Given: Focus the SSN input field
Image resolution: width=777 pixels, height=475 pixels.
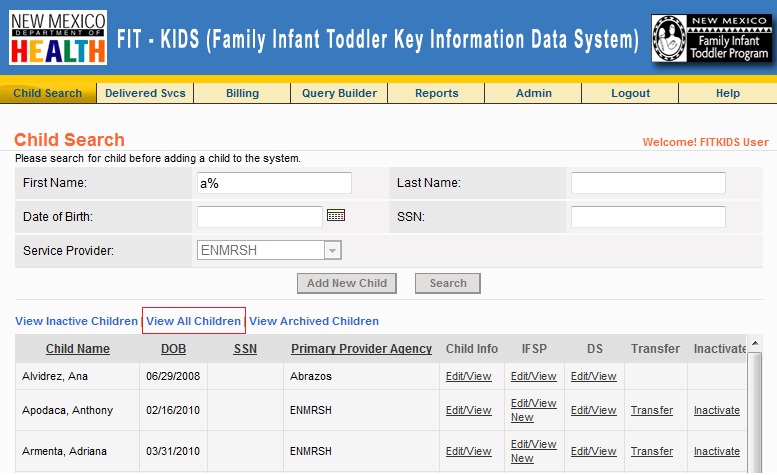Looking at the screenshot, I should [648, 217].
